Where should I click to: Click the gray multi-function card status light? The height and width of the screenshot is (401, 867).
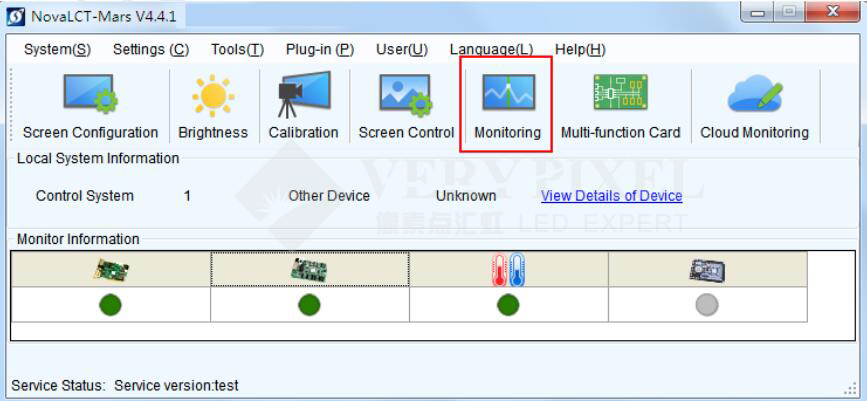[707, 305]
